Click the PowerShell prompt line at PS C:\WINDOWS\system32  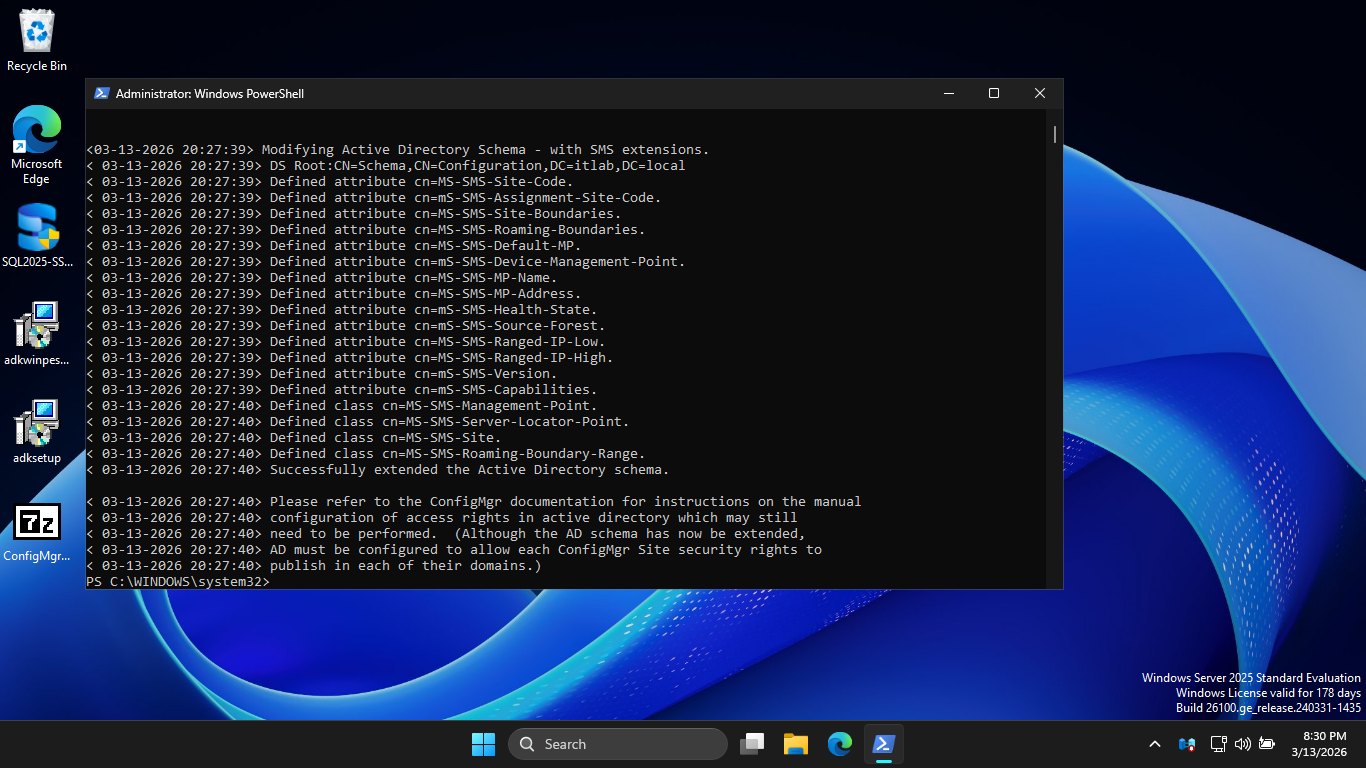pyautogui.click(x=178, y=582)
